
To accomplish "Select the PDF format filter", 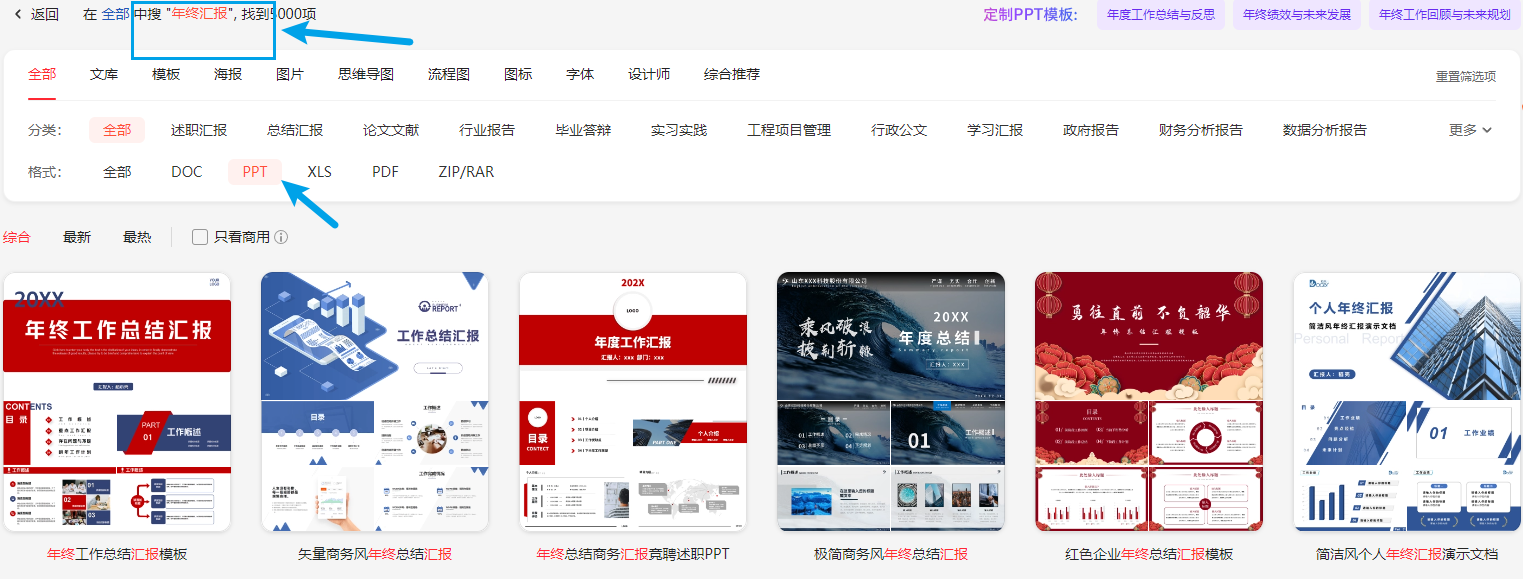I will pos(385,172).
